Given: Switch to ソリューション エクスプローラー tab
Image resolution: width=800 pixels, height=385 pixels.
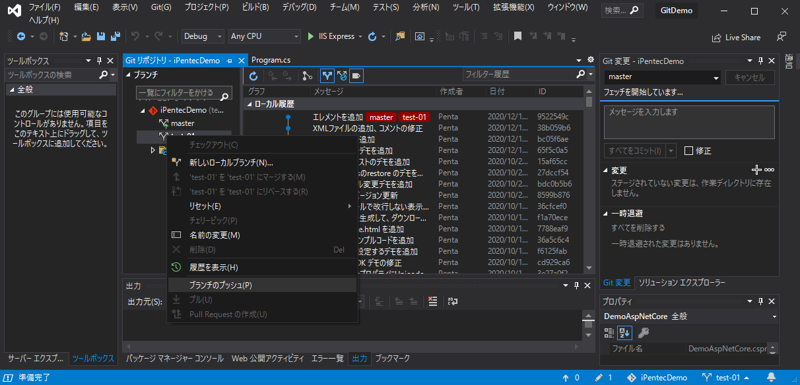Looking at the screenshot, I should (682, 283).
